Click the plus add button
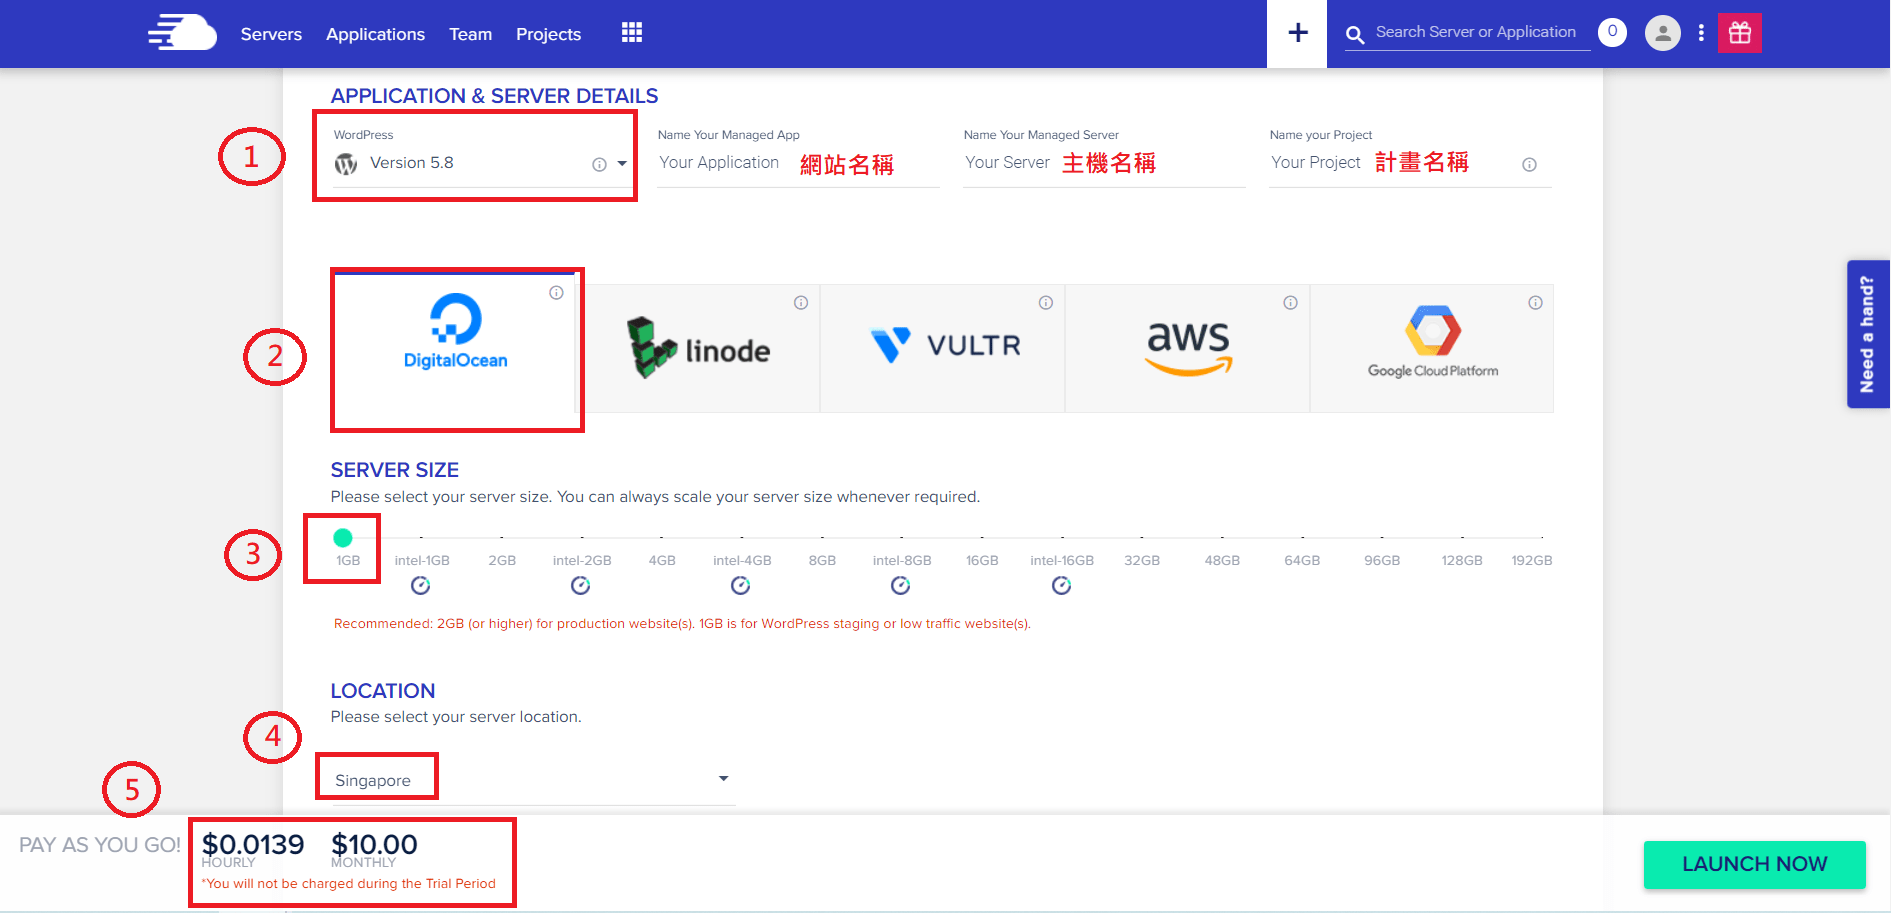 1297,33
